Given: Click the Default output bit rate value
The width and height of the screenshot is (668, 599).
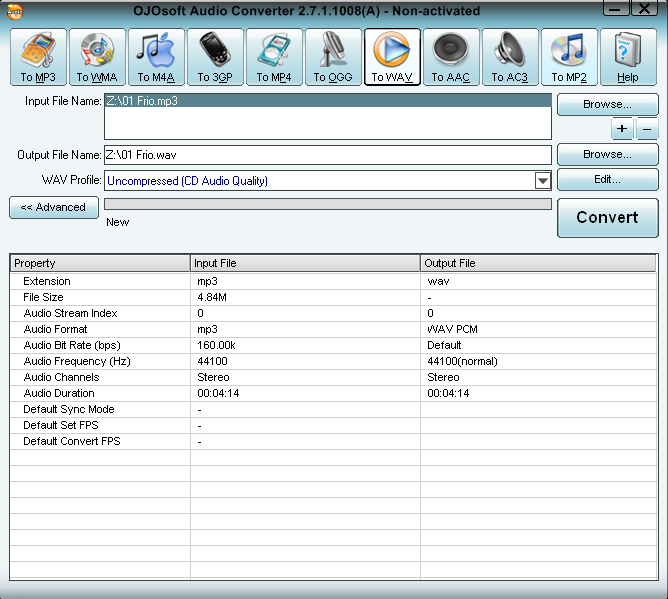Looking at the screenshot, I should pyautogui.click(x=444, y=345).
